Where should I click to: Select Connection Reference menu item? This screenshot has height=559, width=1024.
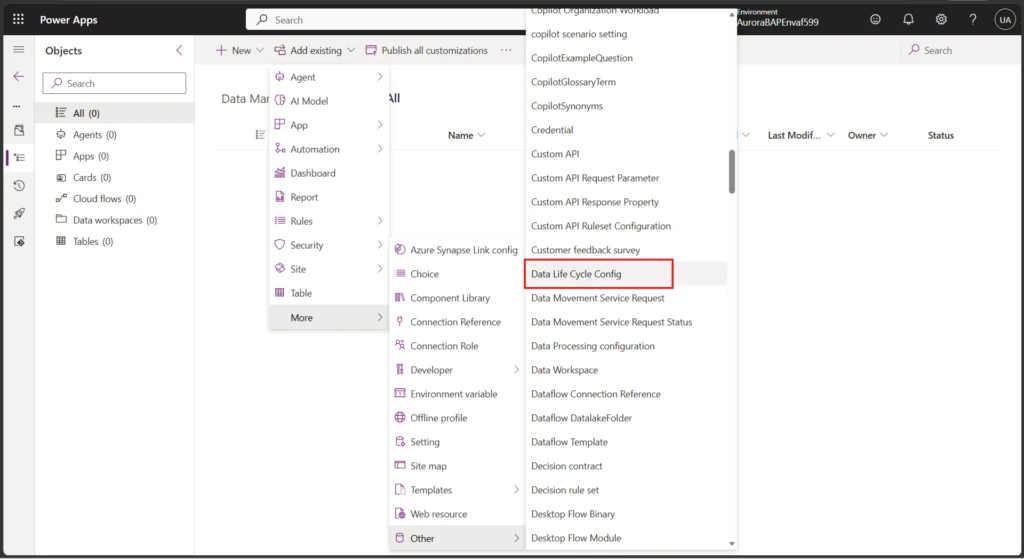tap(457, 322)
